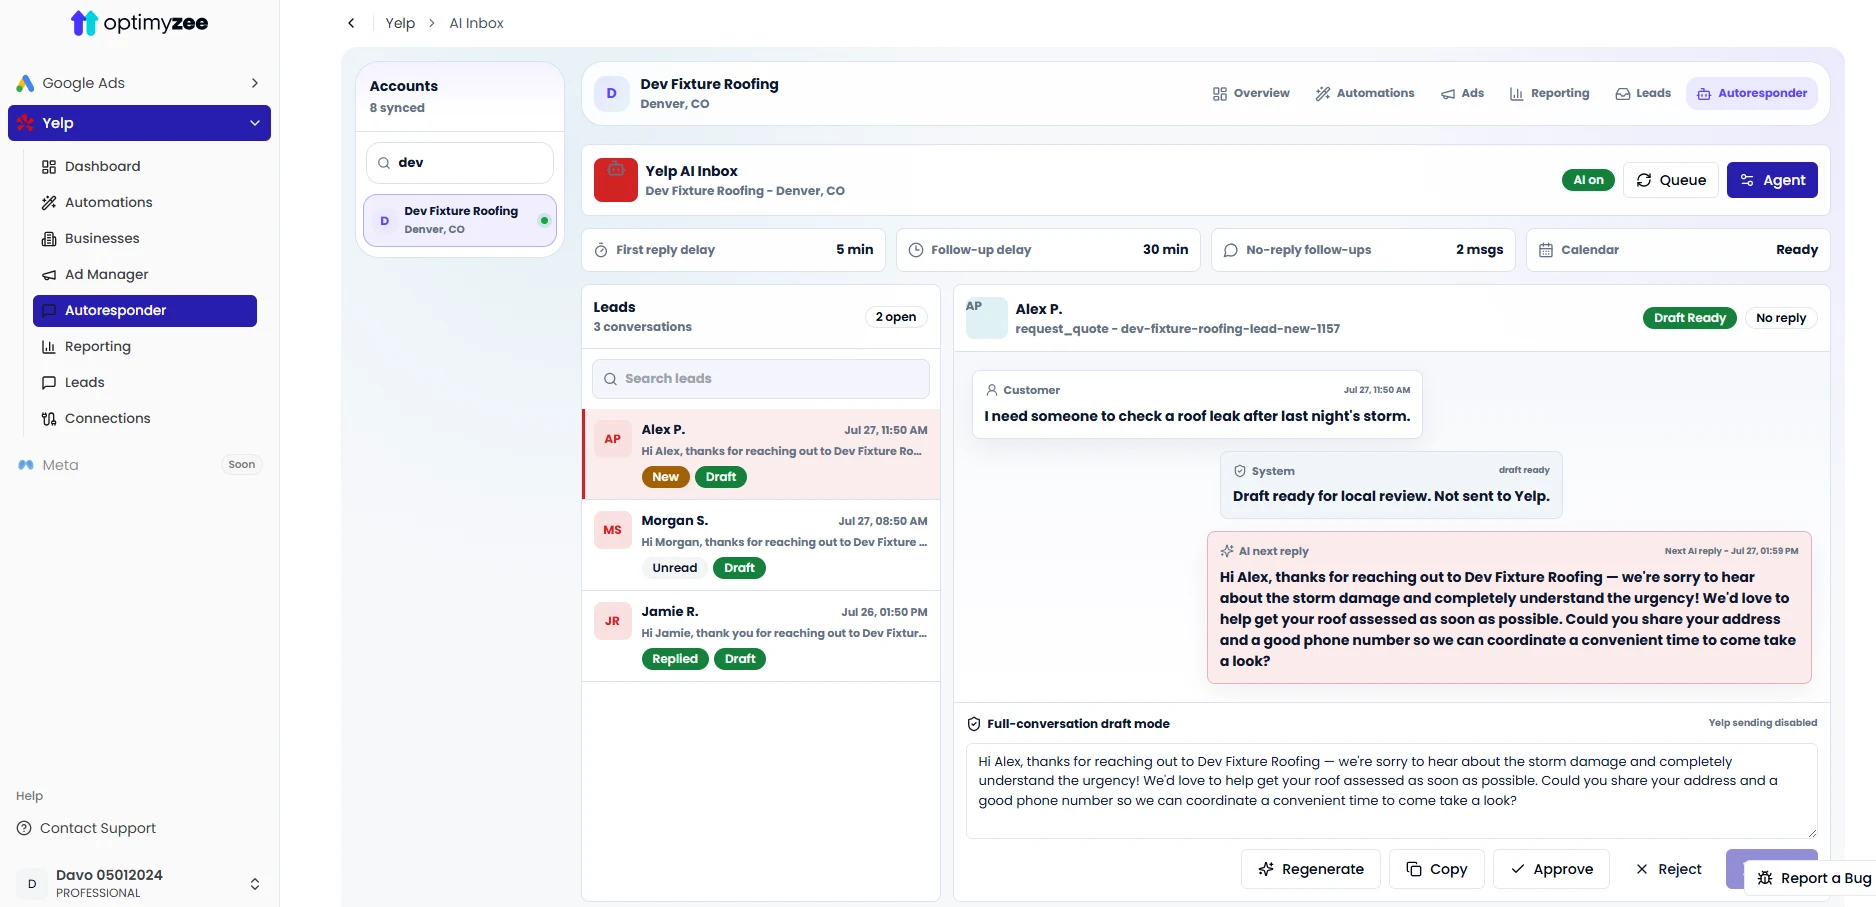Collapse the Yelp section chevron
The height and width of the screenshot is (907, 1876).
tap(255, 123)
